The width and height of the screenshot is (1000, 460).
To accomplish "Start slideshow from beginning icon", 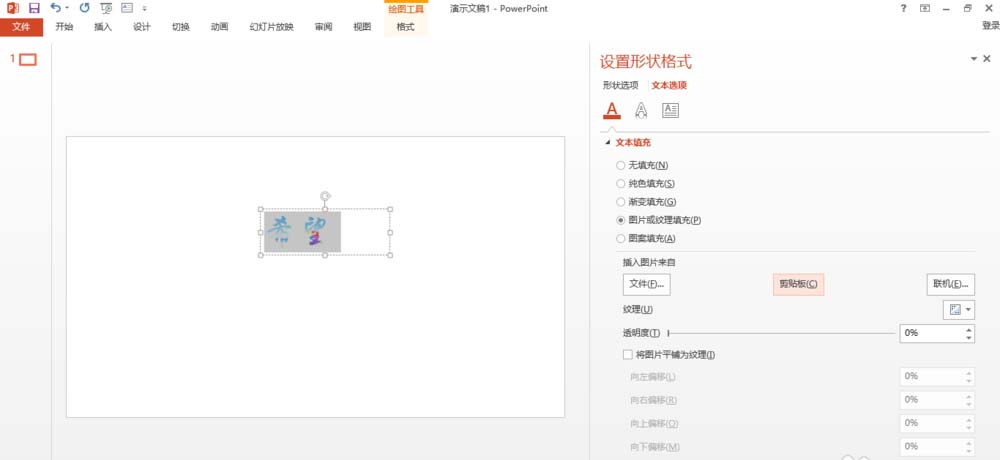I will coord(107,8).
